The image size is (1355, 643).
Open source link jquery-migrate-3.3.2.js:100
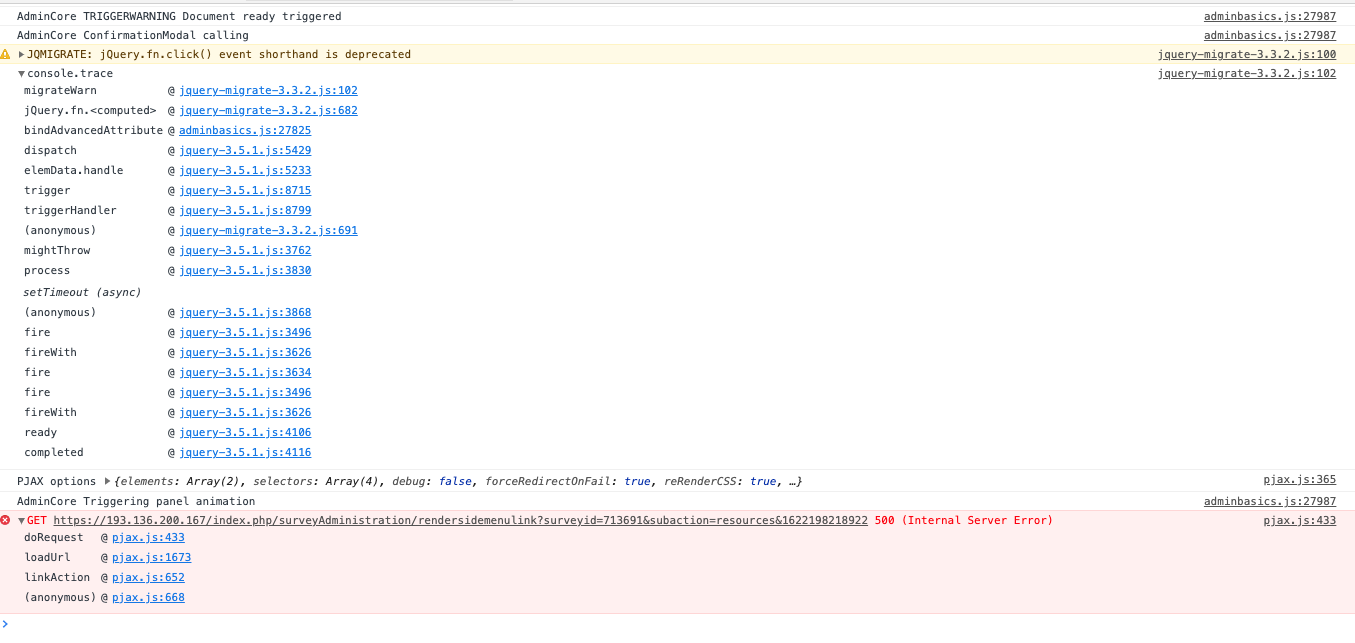1246,54
